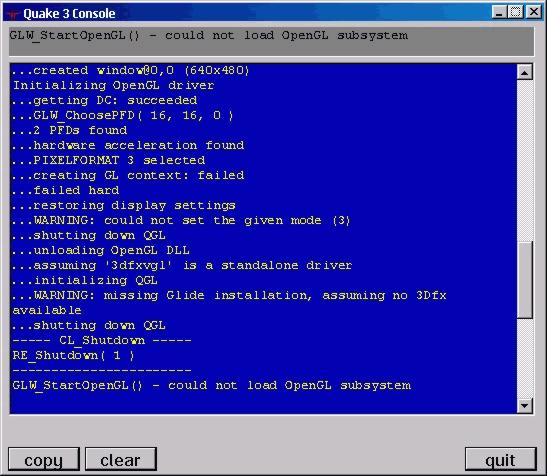The height and width of the screenshot is (476, 547).
Task: Click the 'RE_Shutdown( 1 )' line
Action: [73, 355]
